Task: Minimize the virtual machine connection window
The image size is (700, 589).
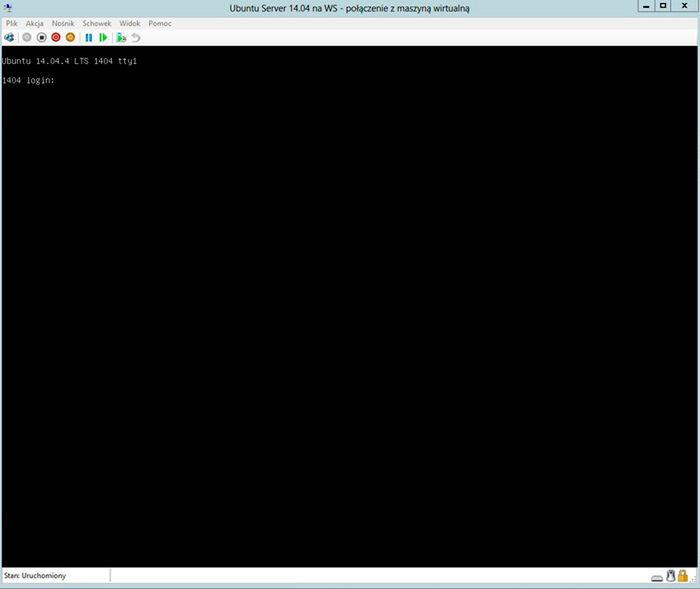Action: (646, 6)
